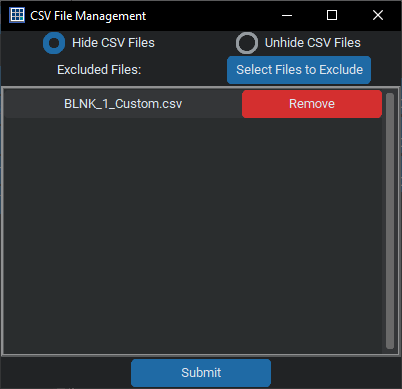Click the 'CSV File Management' title text
This screenshot has width=402, height=389.
(x=88, y=16)
